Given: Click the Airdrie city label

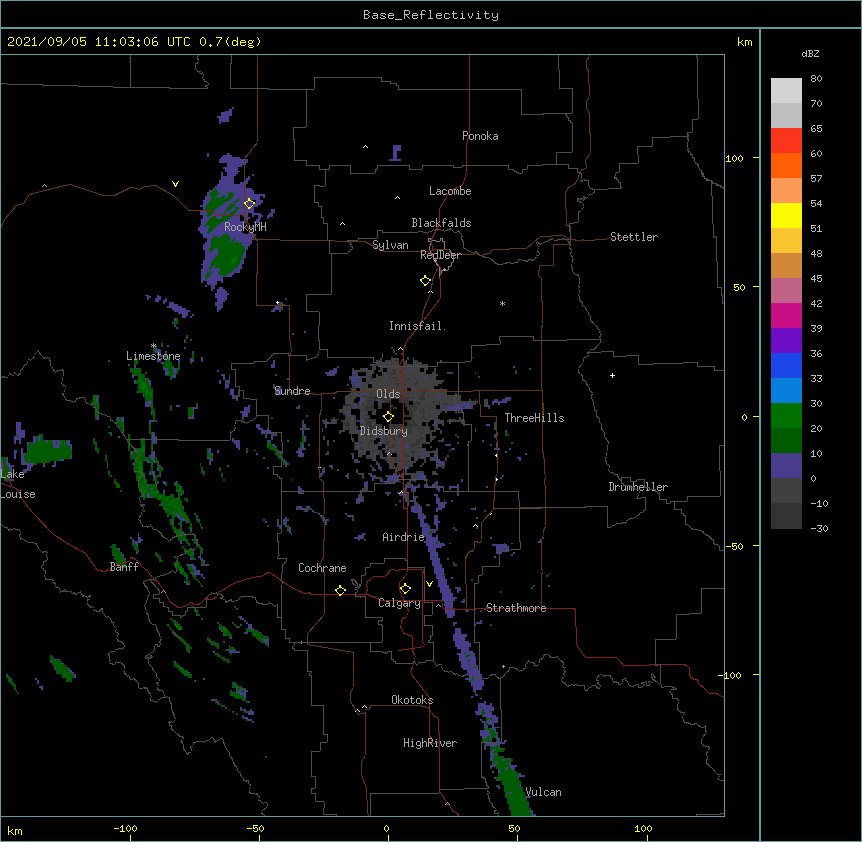Looking at the screenshot, I should [x=403, y=537].
